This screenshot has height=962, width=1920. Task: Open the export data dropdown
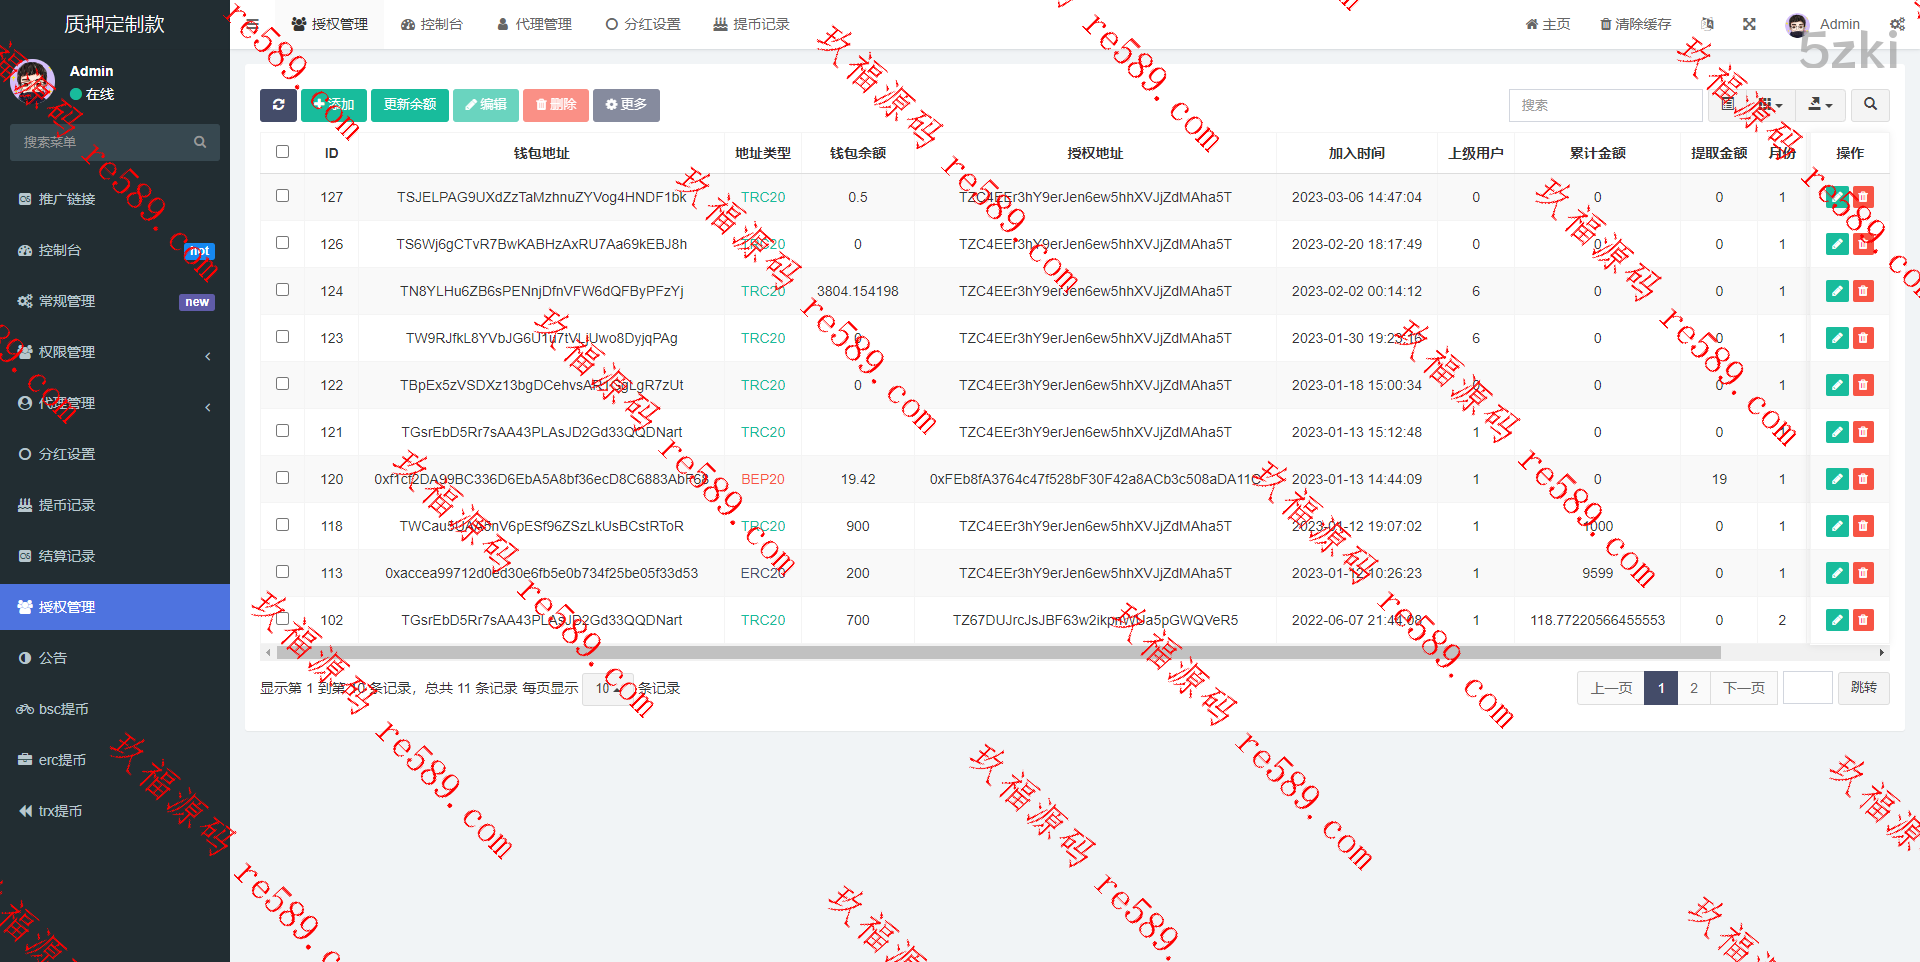[x=1820, y=105]
